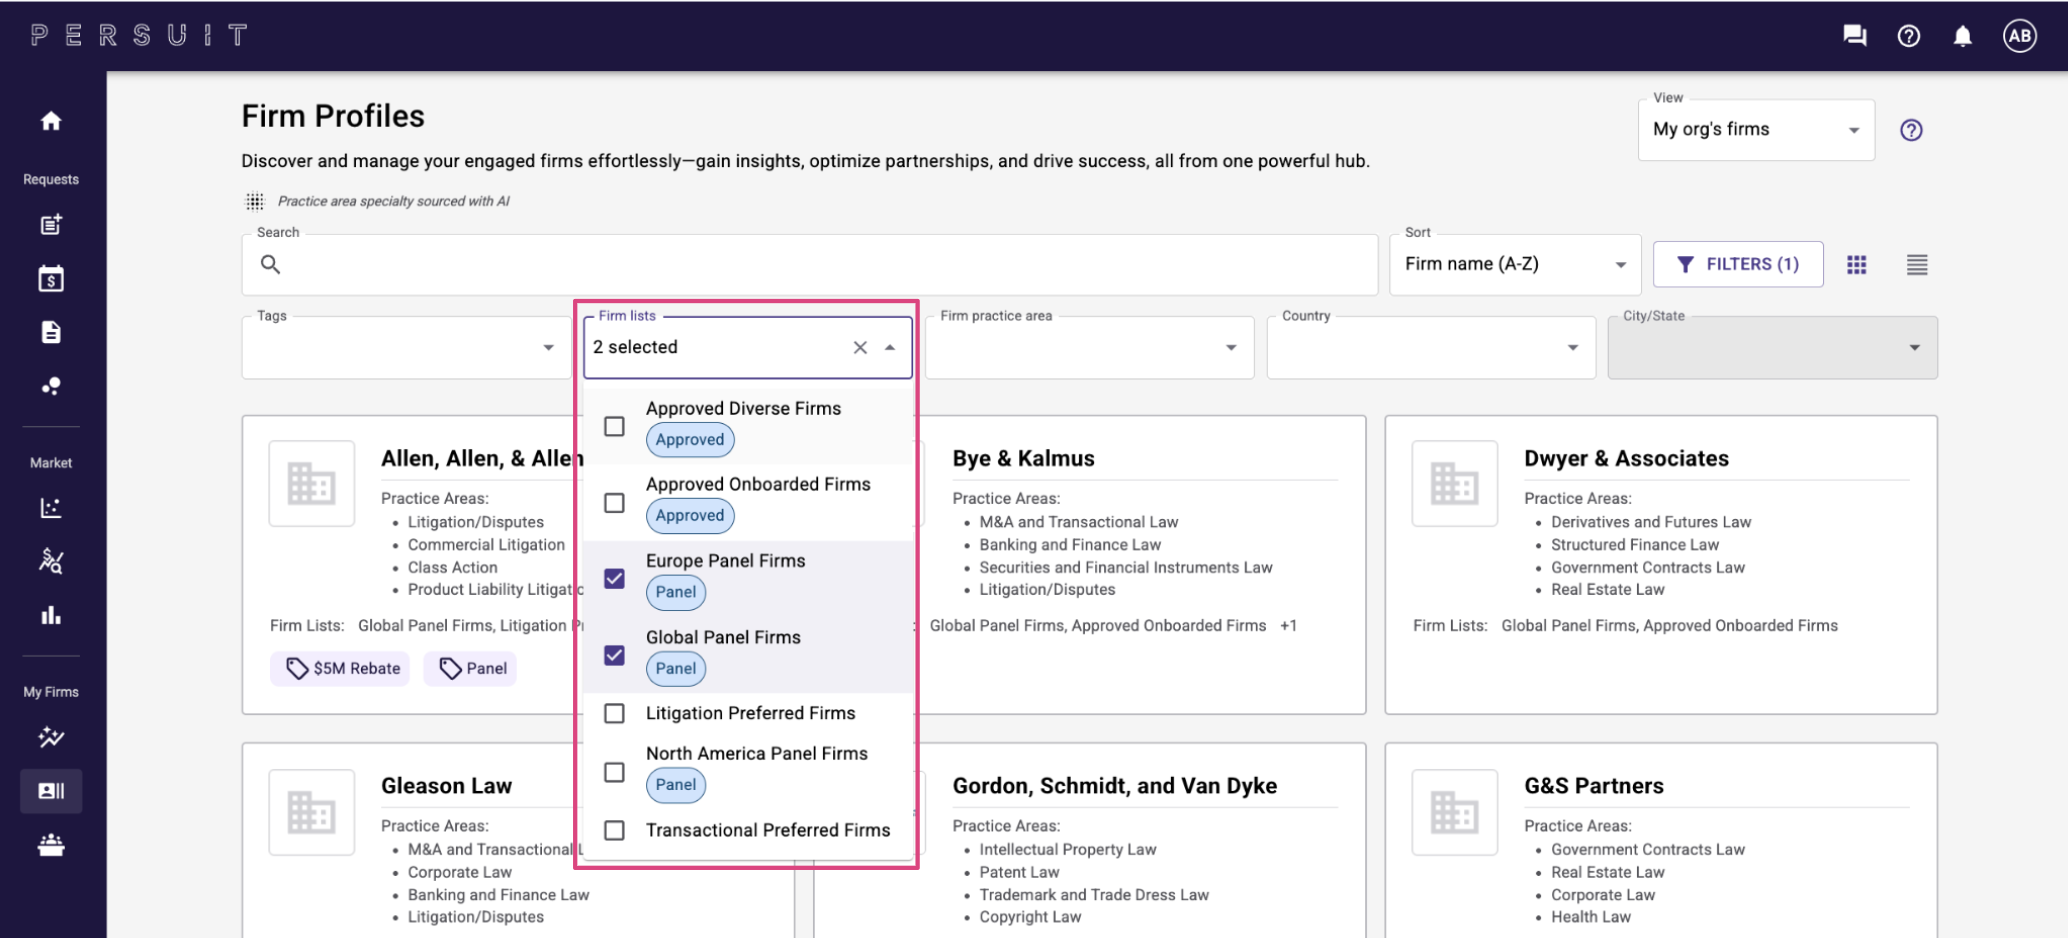Click the Allen, Allen, & Allen firm name
Image resolution: width=2068 pixels, height=938 pixels.
[481, 458]
